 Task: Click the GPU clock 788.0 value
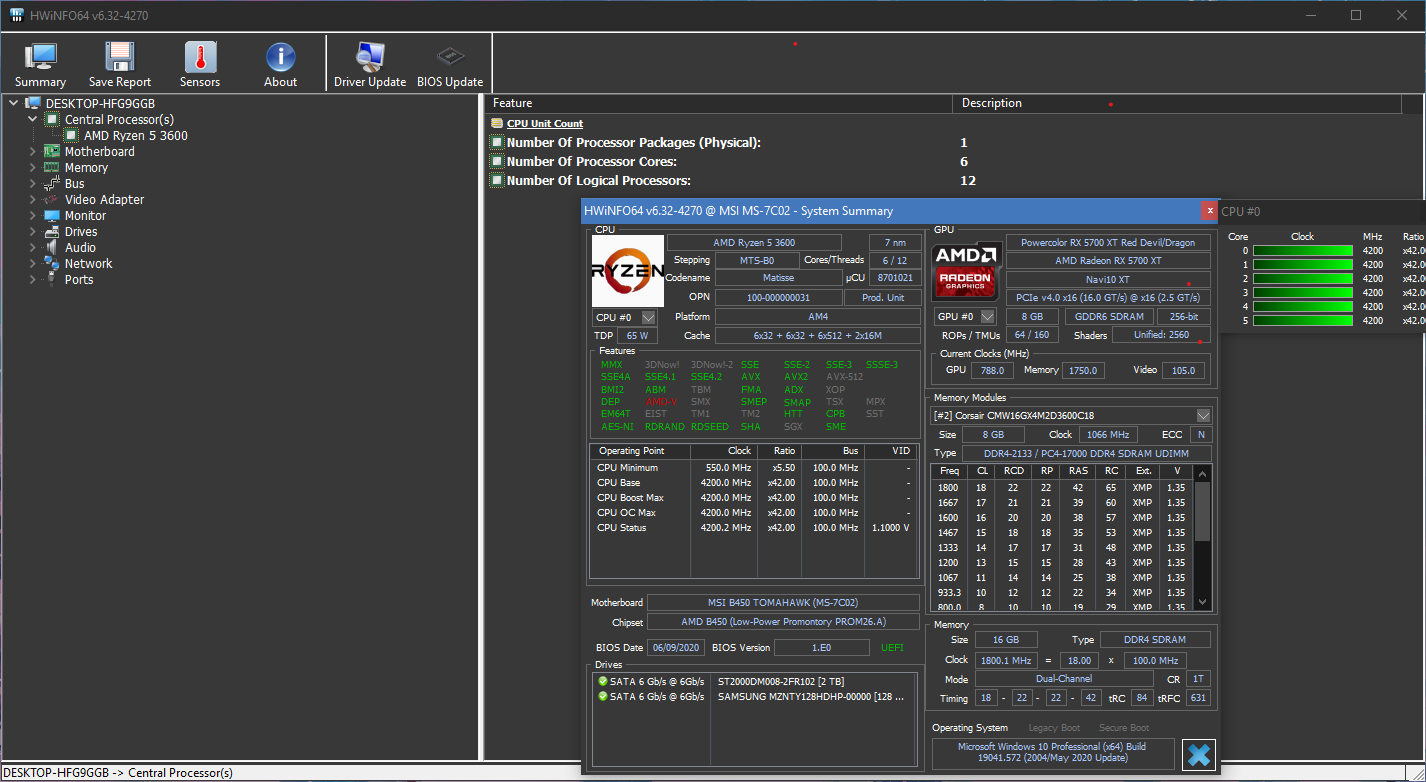pyautogui.click(x=993, y=370)
